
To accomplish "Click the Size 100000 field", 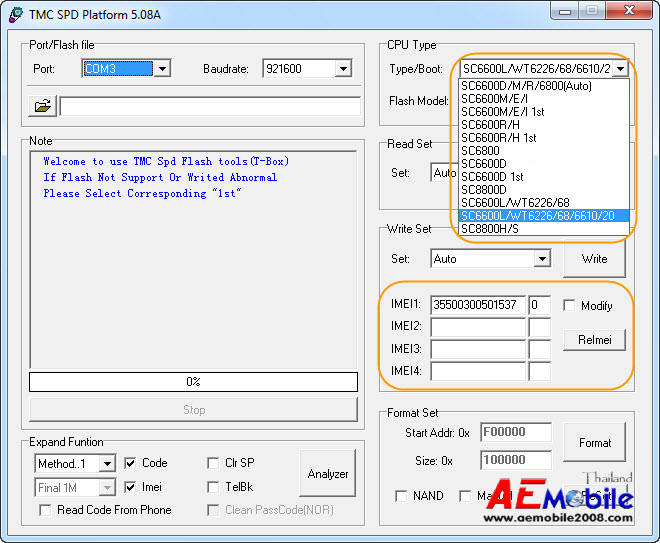I will pos(516,460).
